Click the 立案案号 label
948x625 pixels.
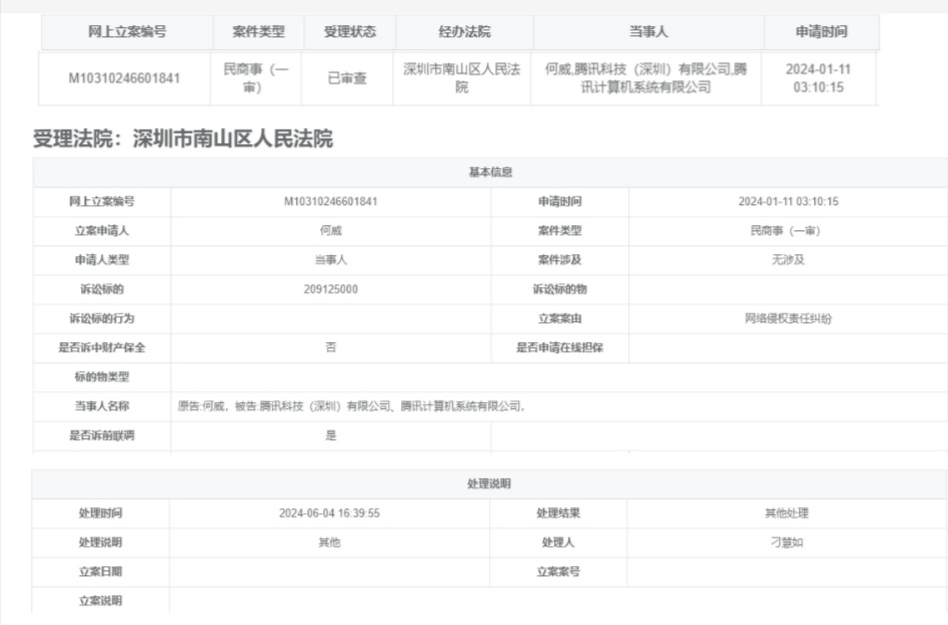pos(558,572)
